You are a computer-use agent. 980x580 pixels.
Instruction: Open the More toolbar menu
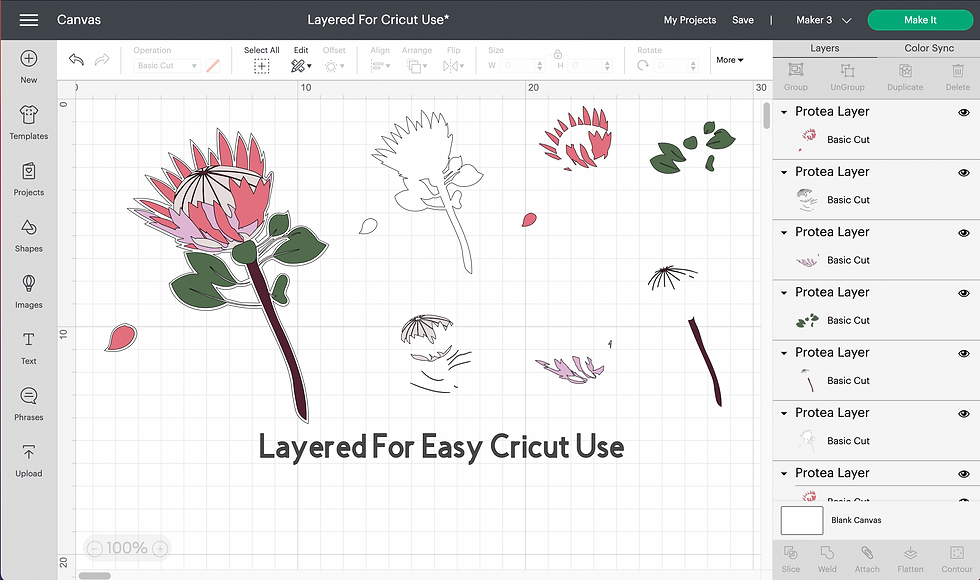[729, 60]
